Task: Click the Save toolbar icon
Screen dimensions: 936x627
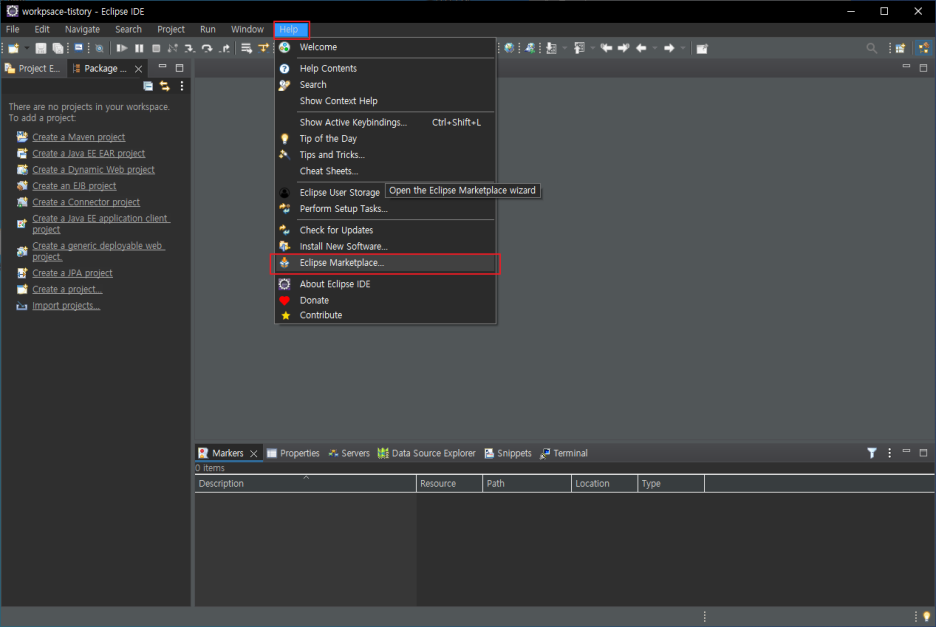Action: 41,48
